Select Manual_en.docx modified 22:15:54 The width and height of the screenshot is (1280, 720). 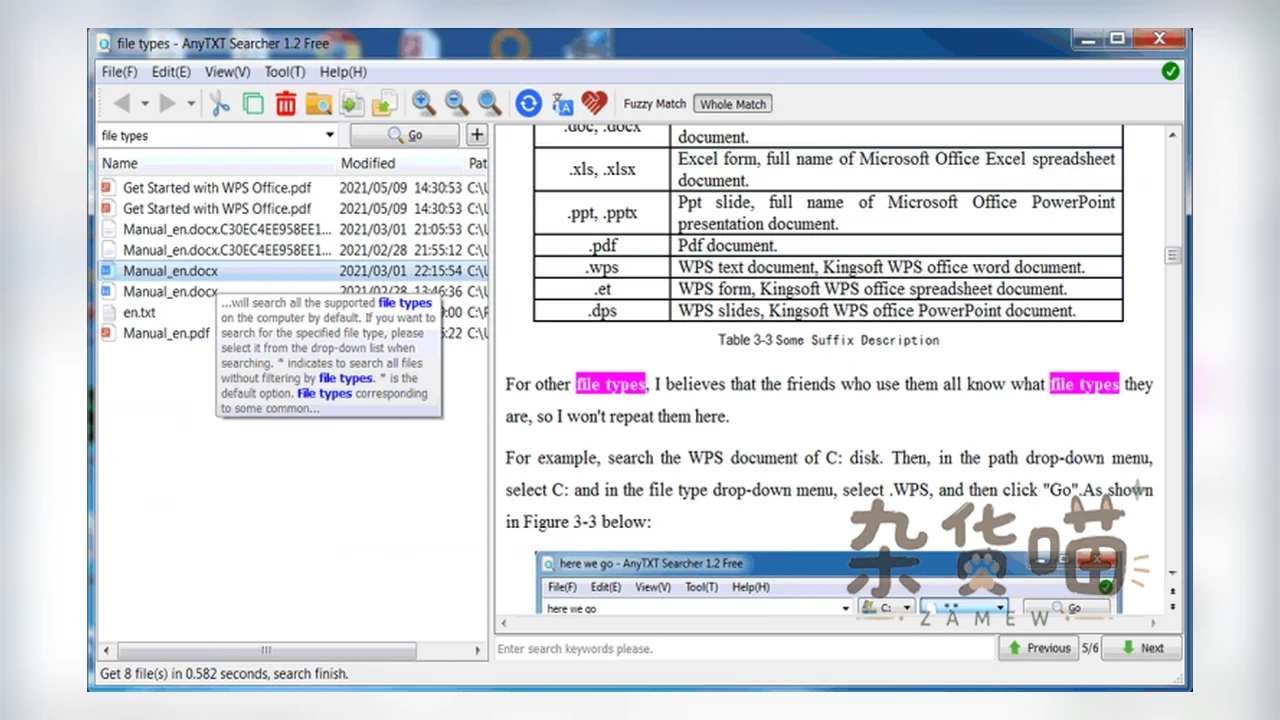click(x=293, y=271)
